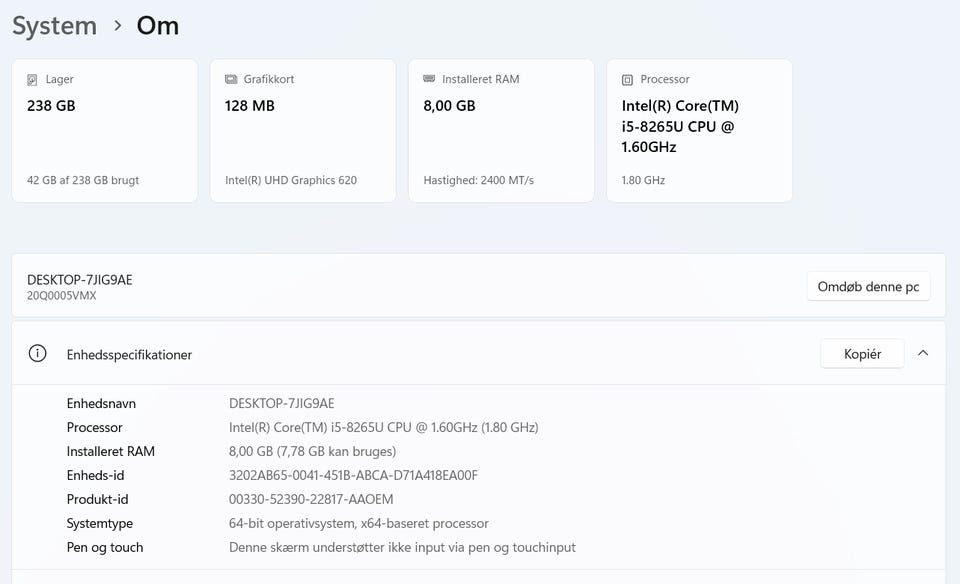Collapse the Enhedsspecifikationer section with the chevron
Screen dimensions: 960x584
click(x=922, y=353)
